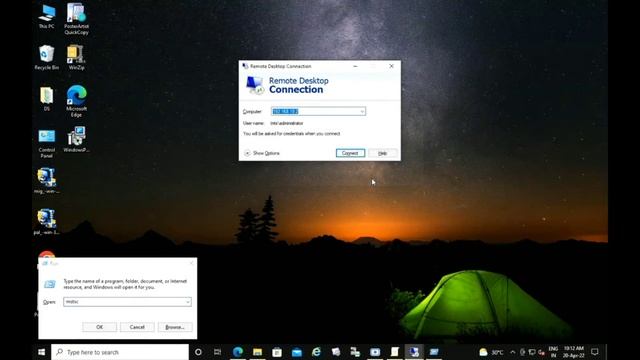
Task: Select the WindowsP... installer desktop icon
Action: [x=76, y=140]
